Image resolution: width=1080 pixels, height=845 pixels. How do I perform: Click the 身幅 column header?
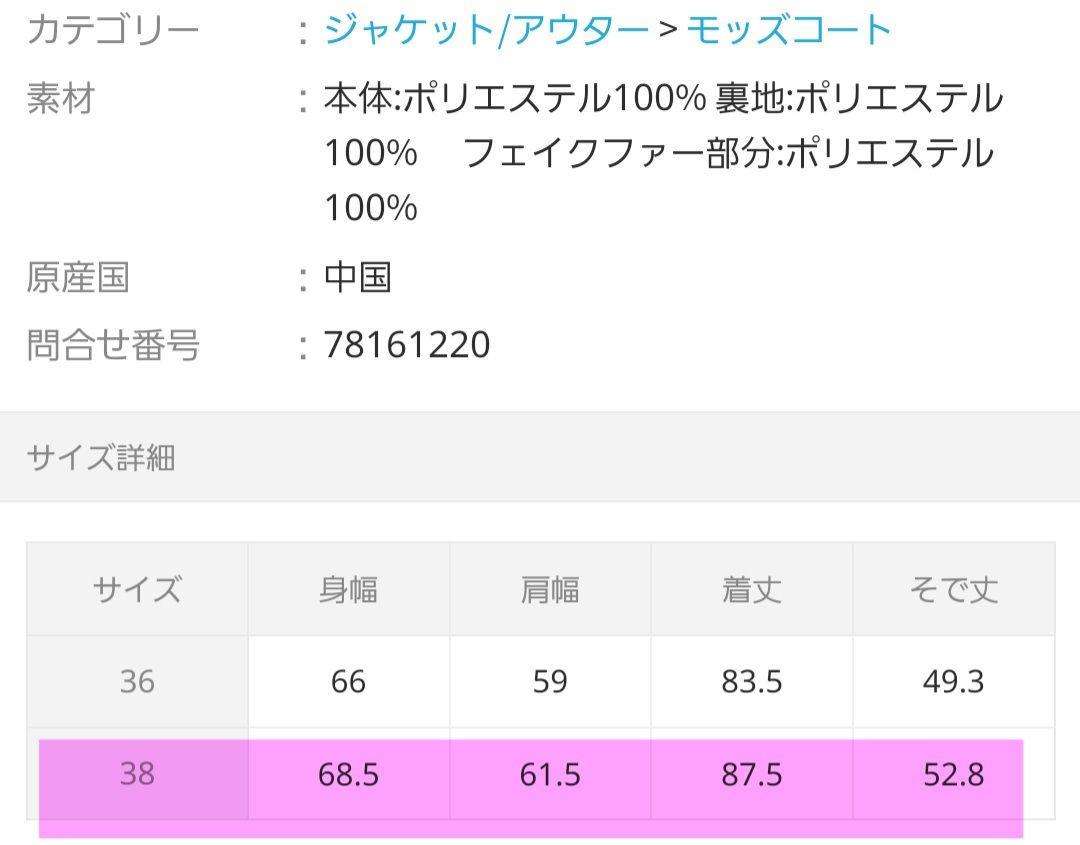point(349,590)
